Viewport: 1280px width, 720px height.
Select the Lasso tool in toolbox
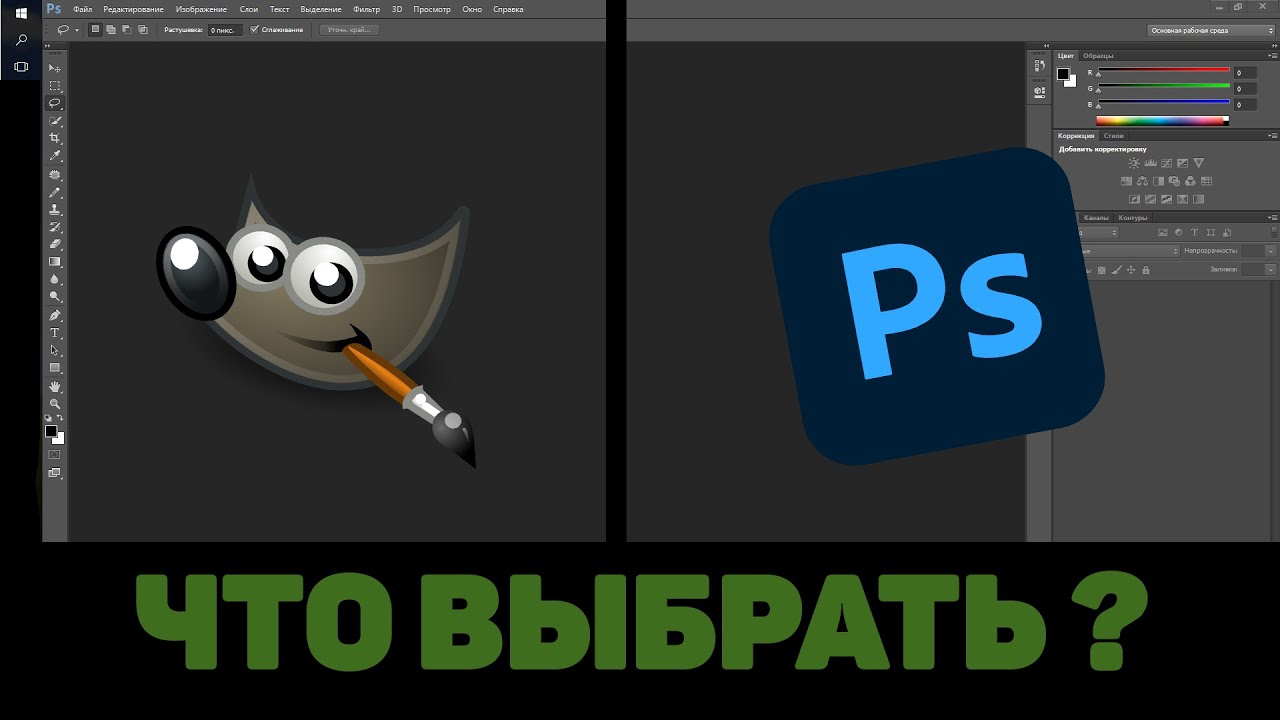[x=55, y=103]
